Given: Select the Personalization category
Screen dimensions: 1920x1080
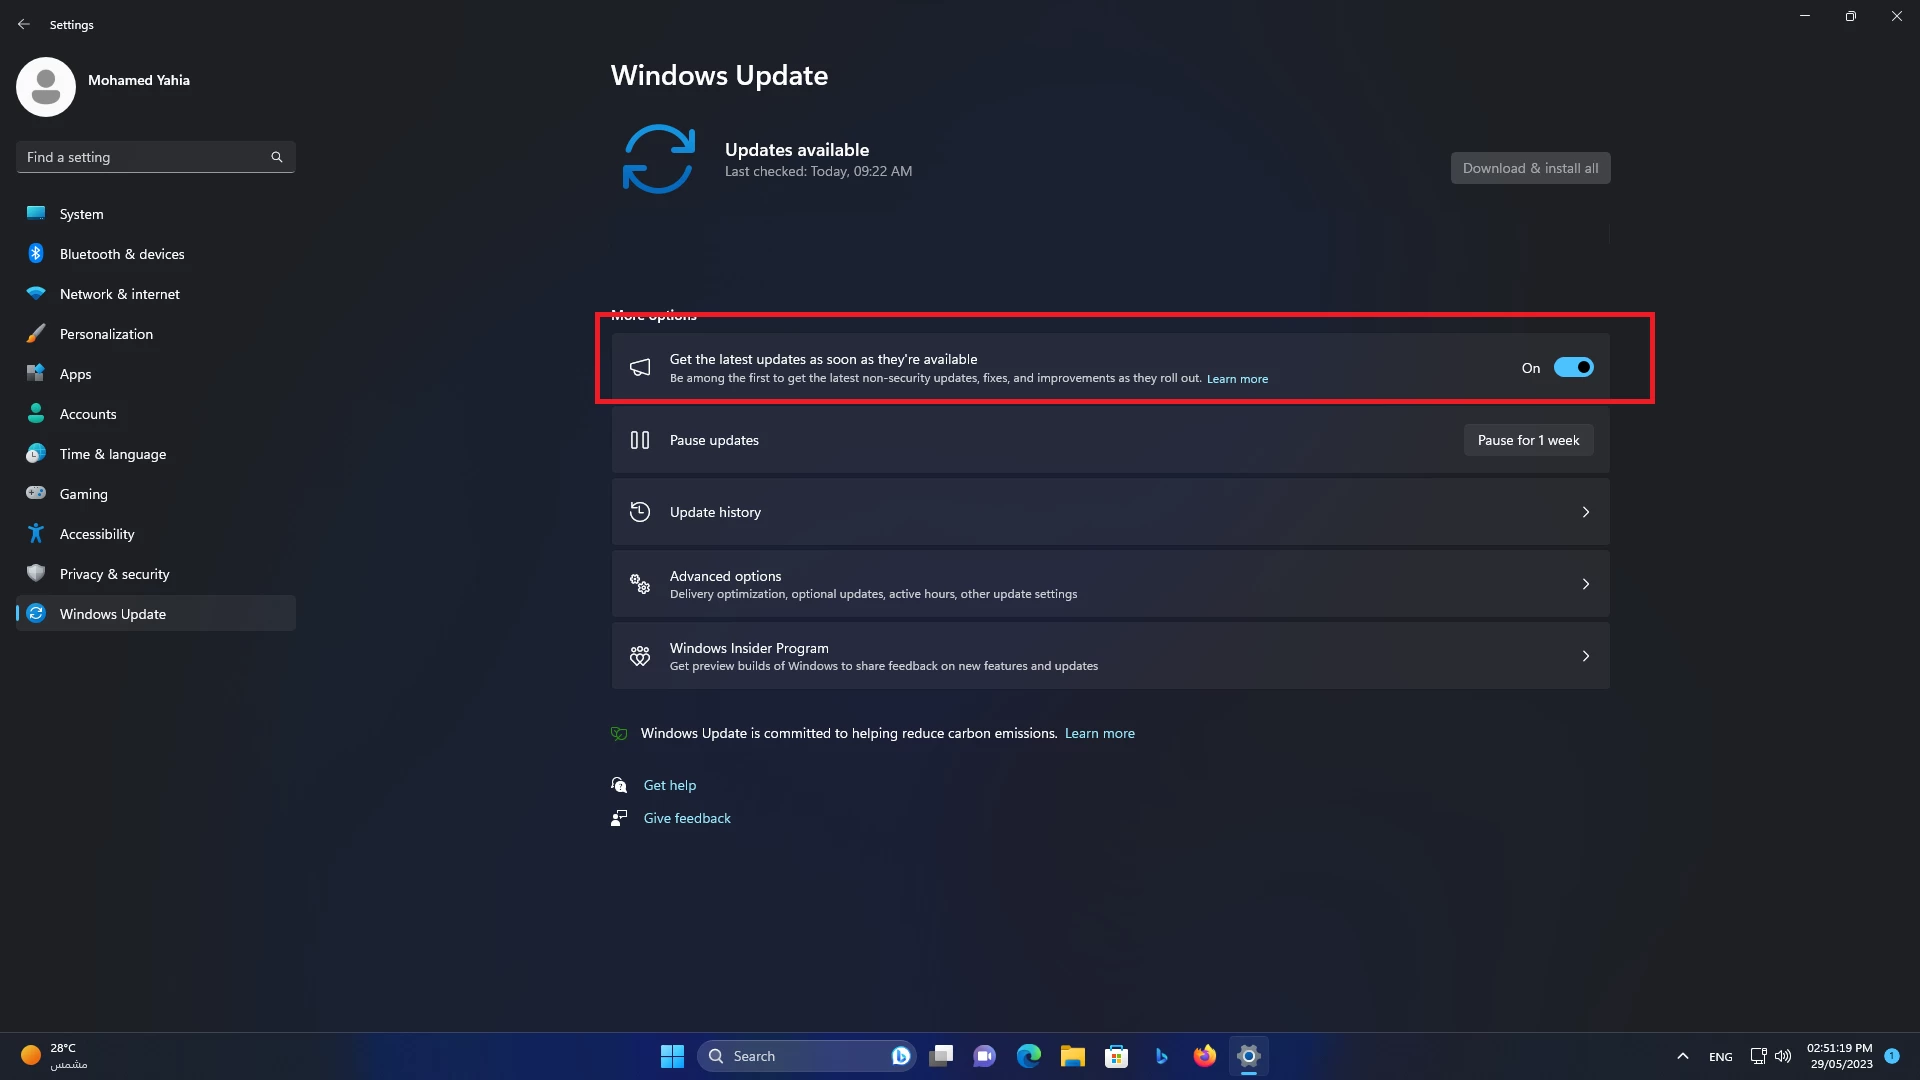Looking at the screenshot, I should click(156, 334).
